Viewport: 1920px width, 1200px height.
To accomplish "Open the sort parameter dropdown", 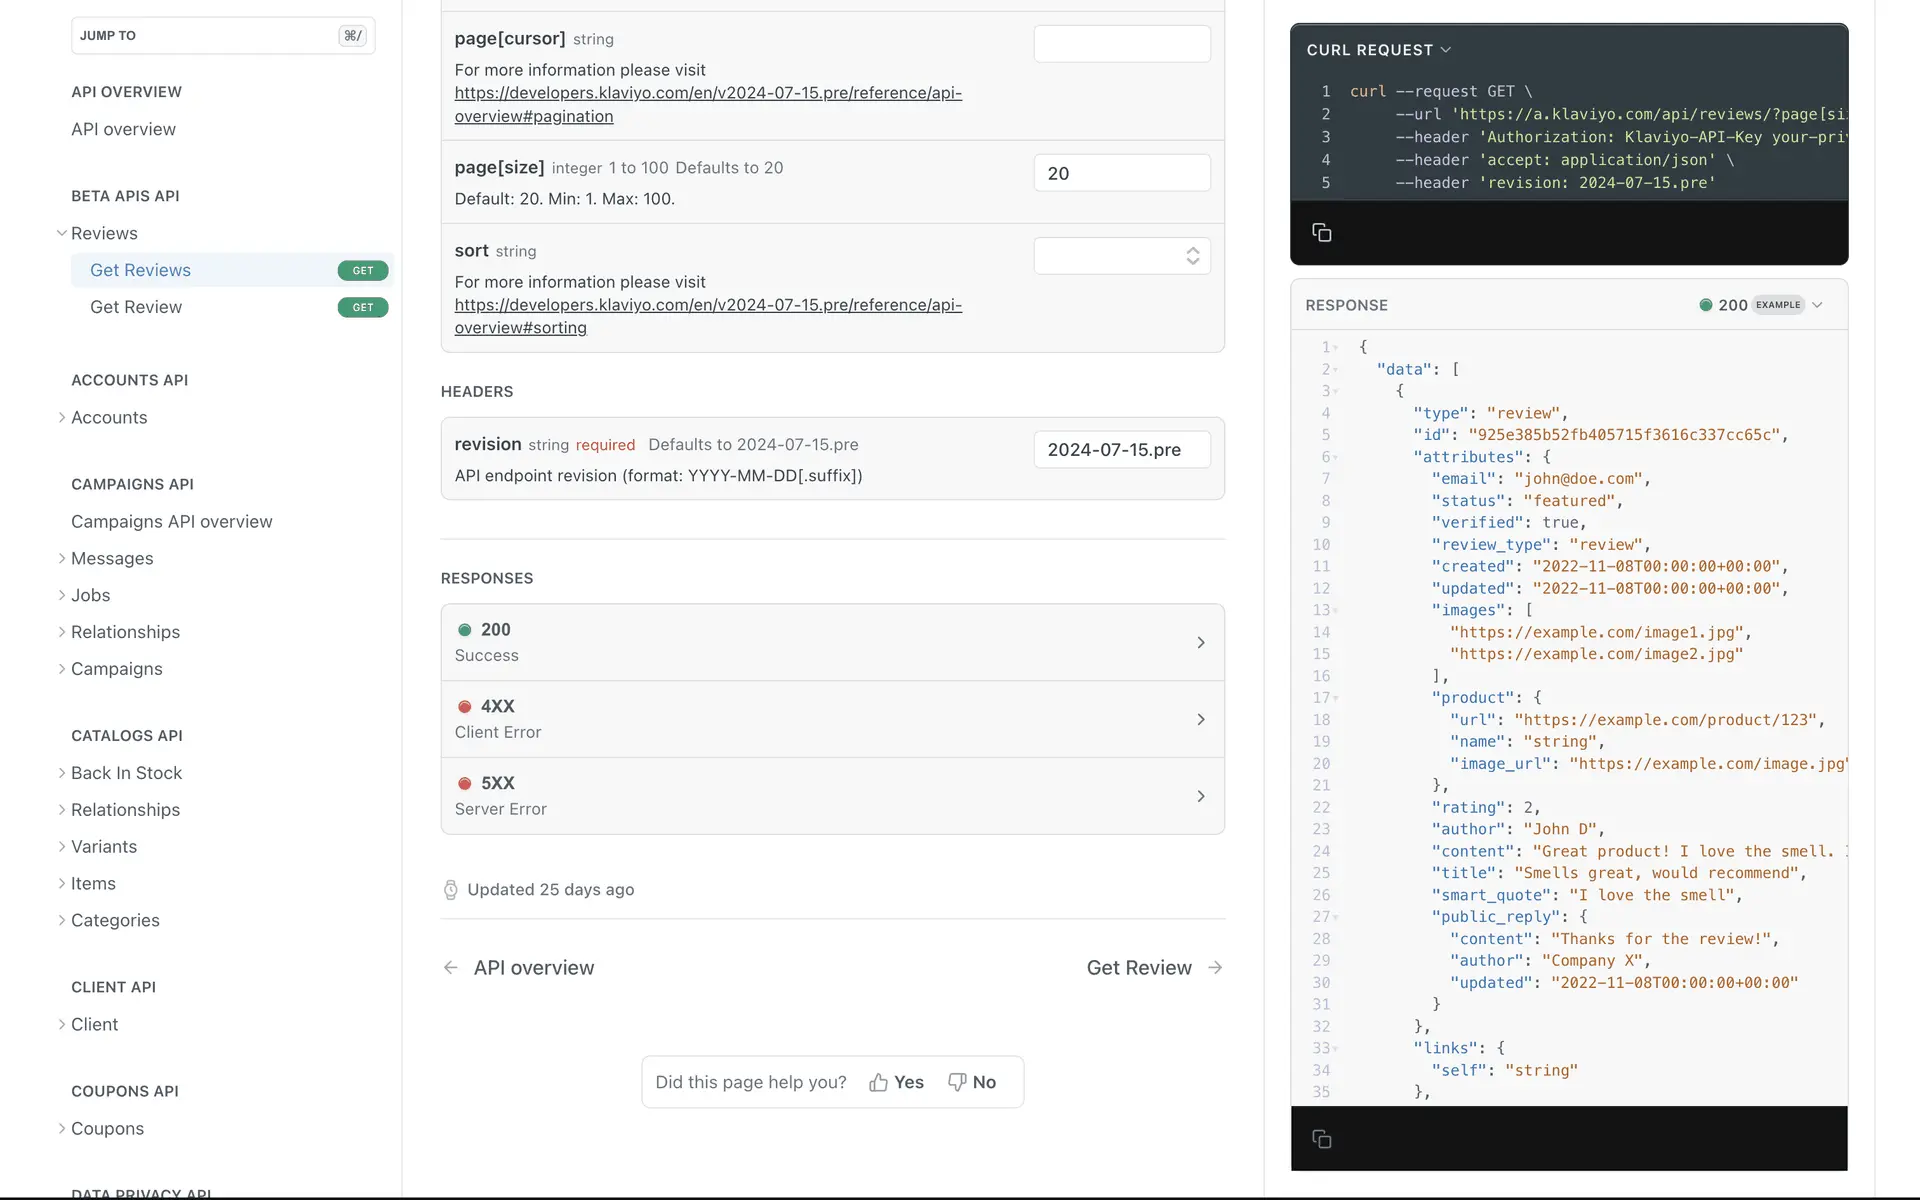I will [x=1122, y=256].
